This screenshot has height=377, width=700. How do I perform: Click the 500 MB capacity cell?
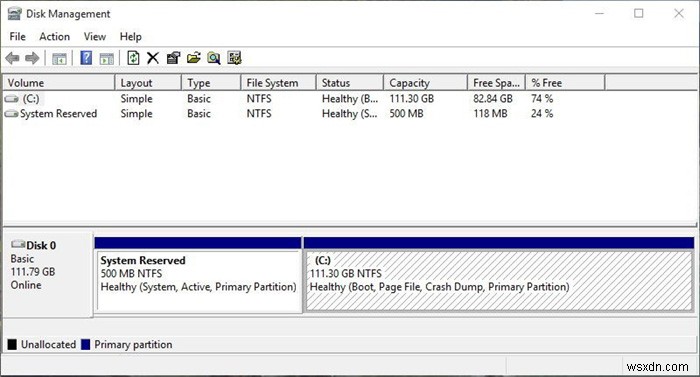coord(406,114)
